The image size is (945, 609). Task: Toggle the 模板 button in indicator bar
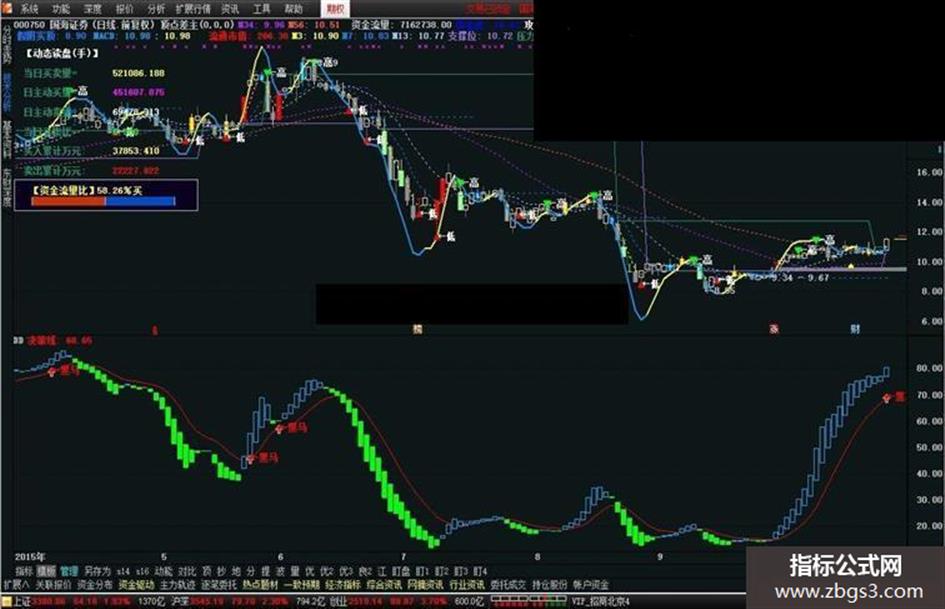tap(46, 570)
